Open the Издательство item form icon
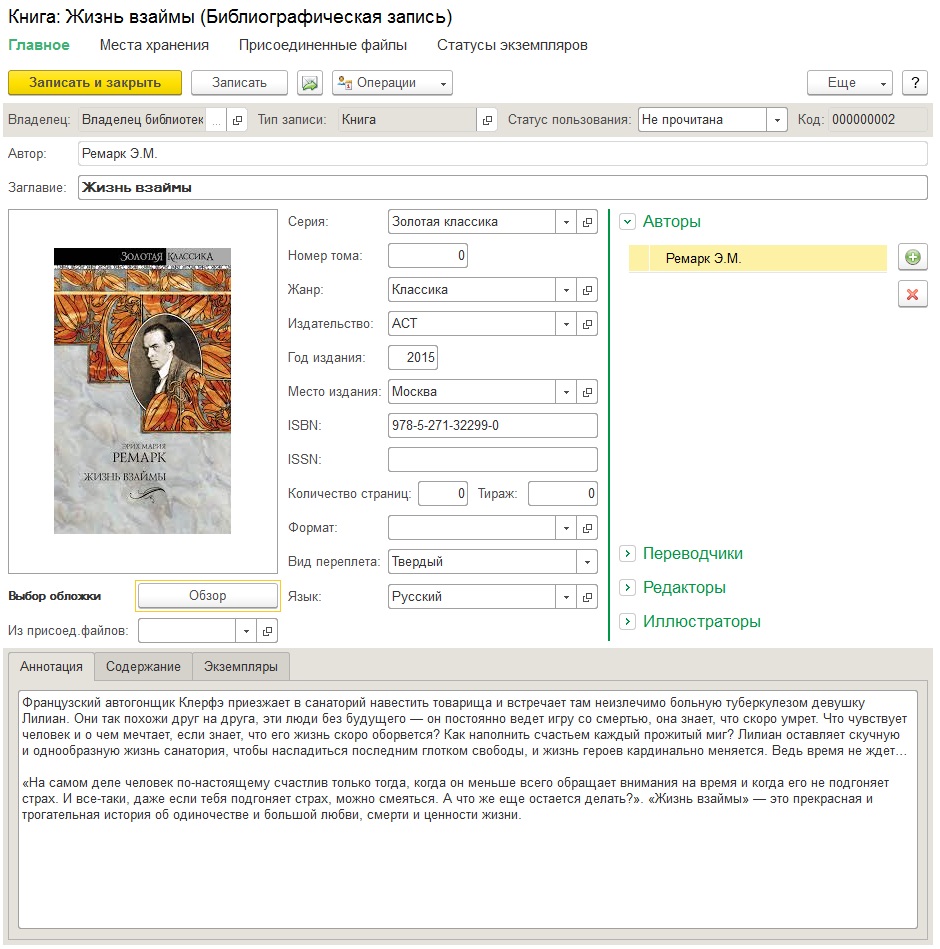940x949 pixels. click(587, 324)
